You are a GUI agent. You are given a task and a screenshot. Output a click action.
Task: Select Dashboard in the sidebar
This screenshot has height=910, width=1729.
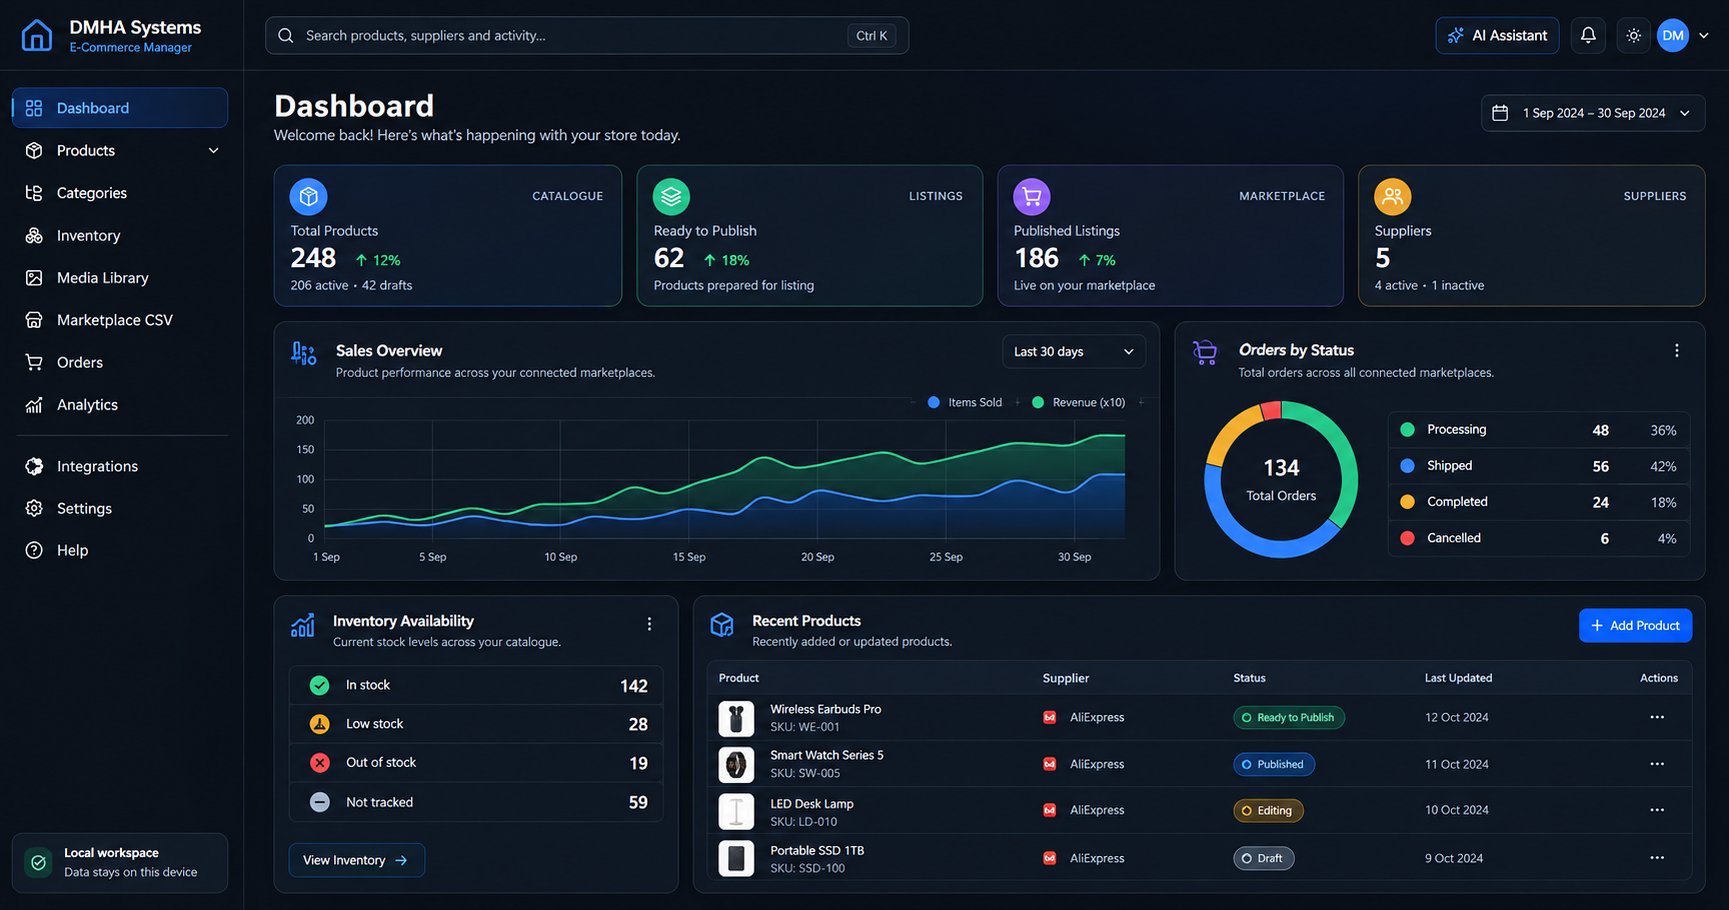pos(120,108)
